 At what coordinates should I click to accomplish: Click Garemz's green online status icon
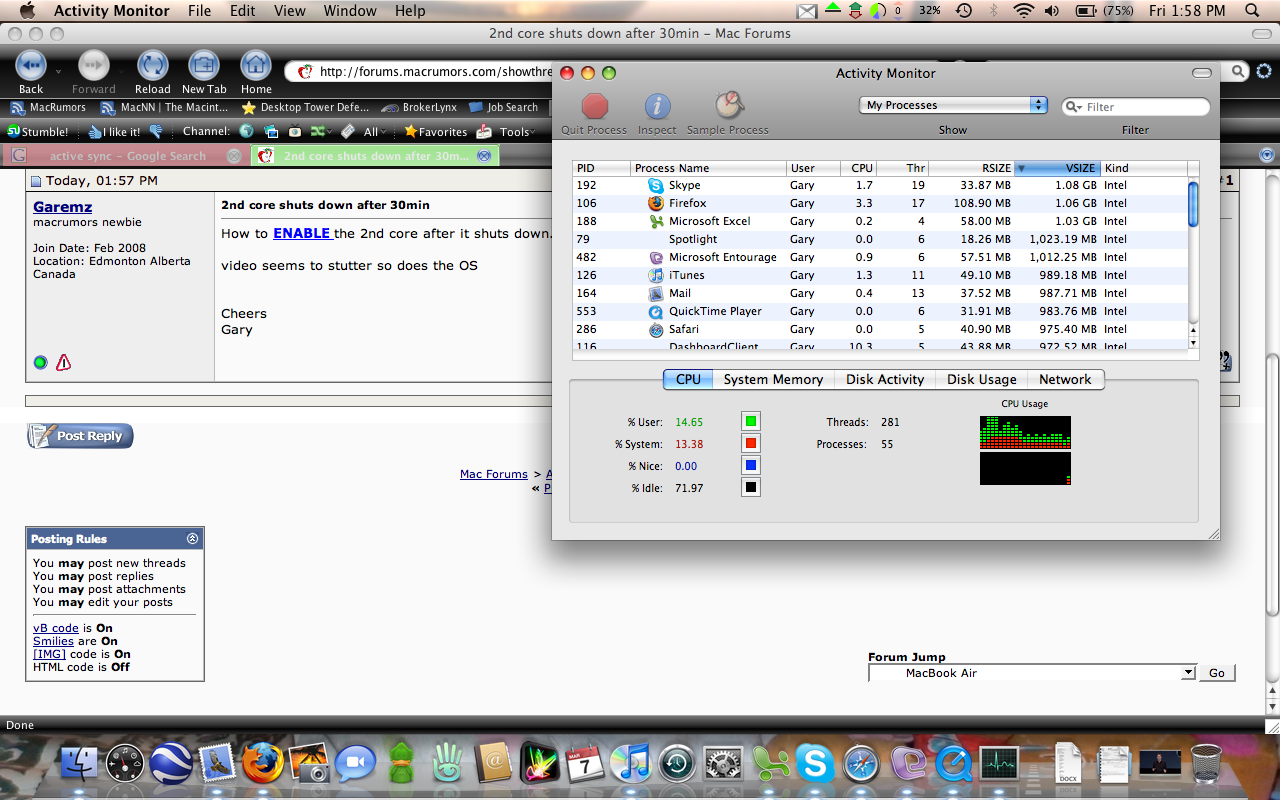pos(40,362)
